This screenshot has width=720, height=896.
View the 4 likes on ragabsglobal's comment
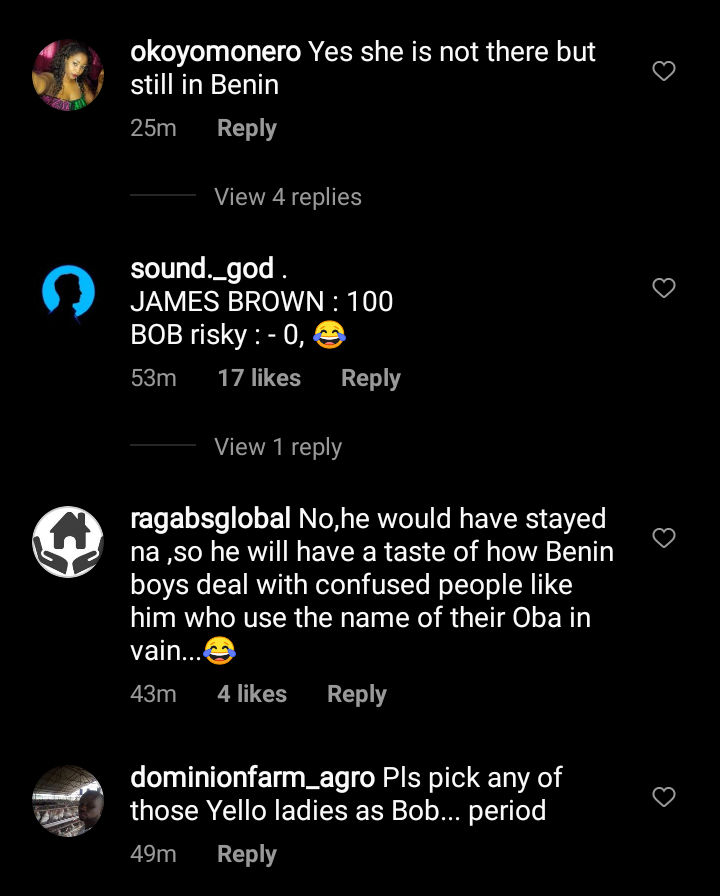(252, 695)
